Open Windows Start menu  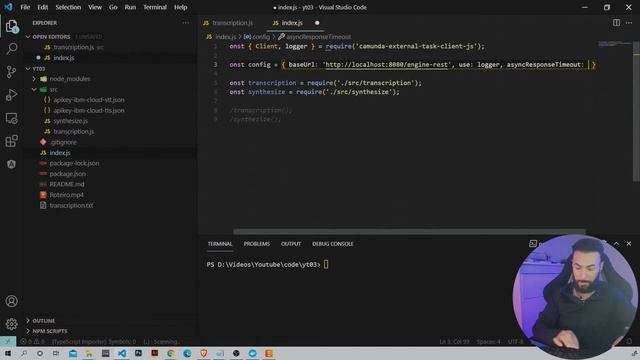click(x=8, y=353)
